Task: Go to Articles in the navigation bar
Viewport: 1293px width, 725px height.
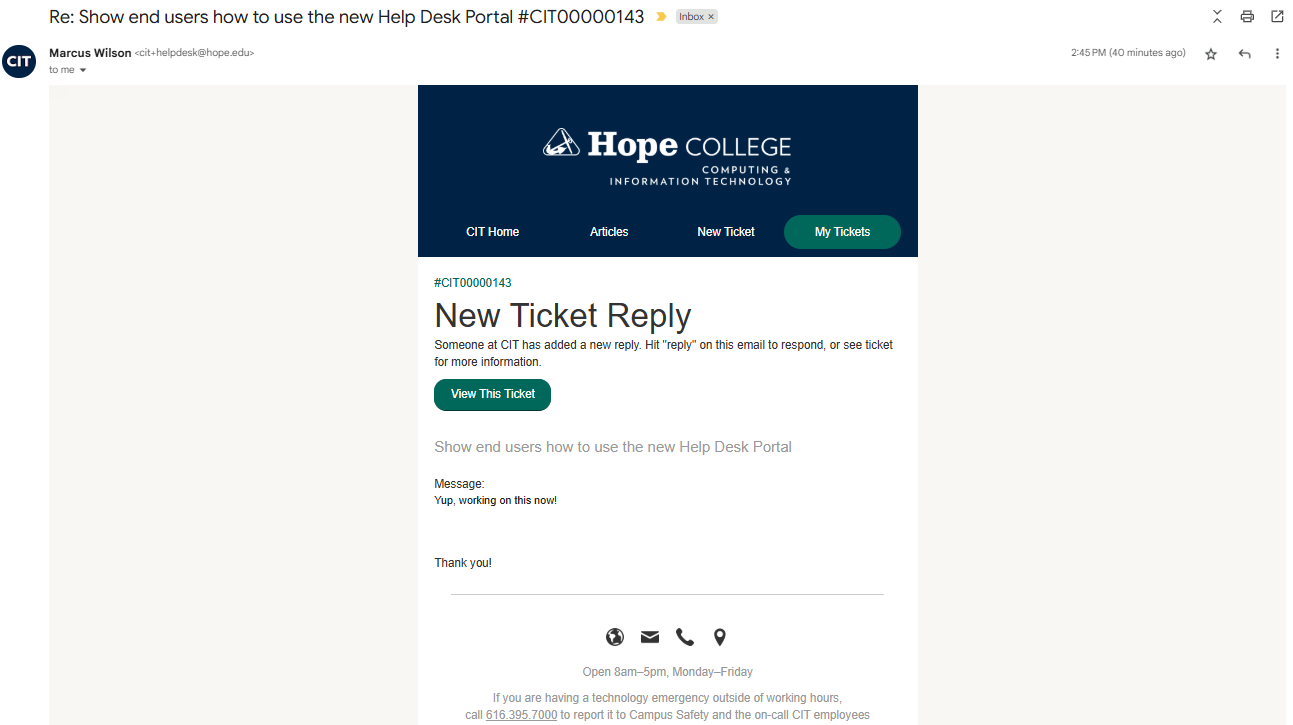Action: [x=609, y=232]
